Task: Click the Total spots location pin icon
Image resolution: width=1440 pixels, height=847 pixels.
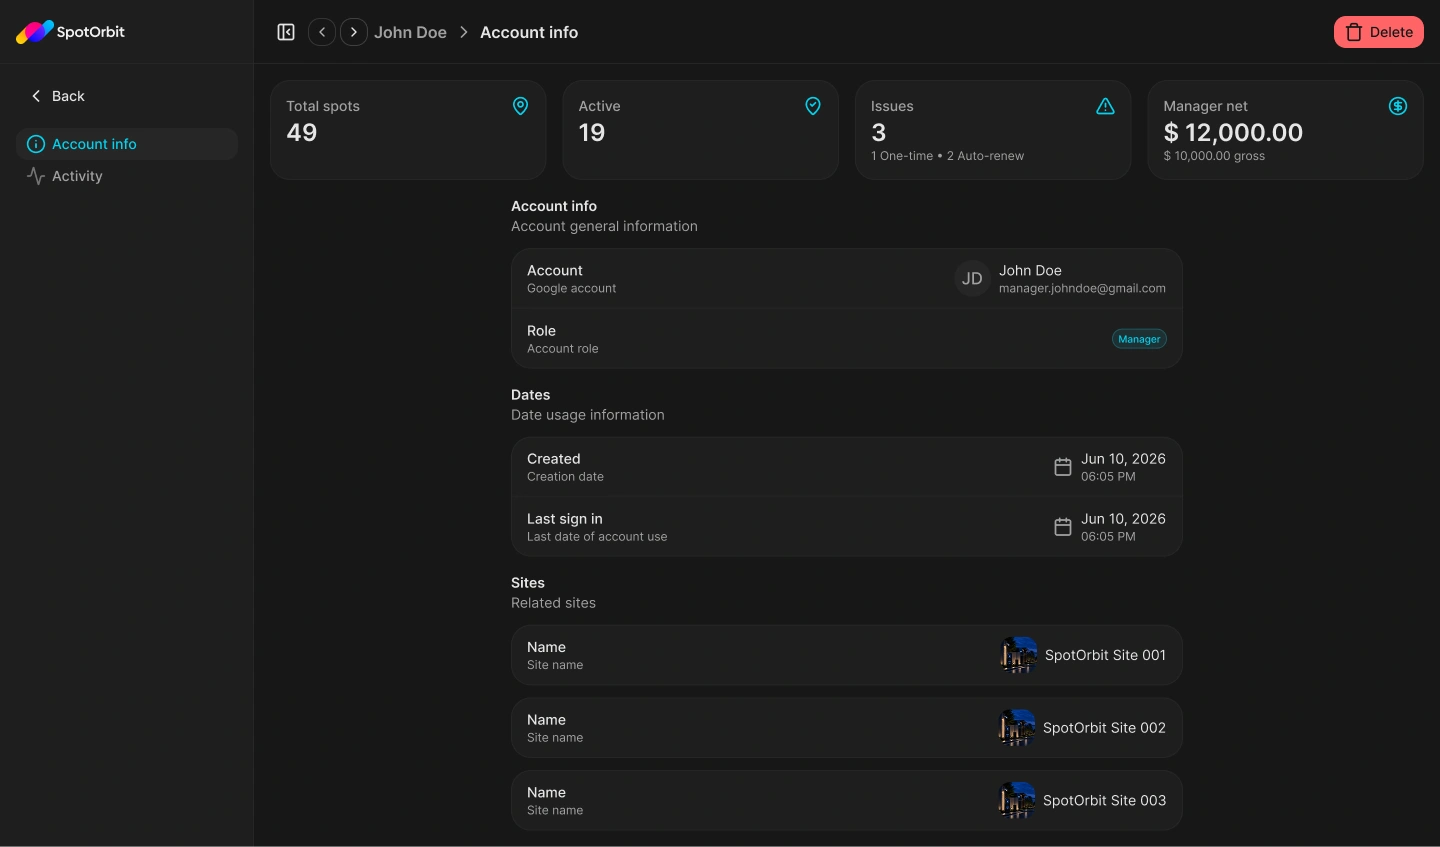Action: [x=521, y=106]
